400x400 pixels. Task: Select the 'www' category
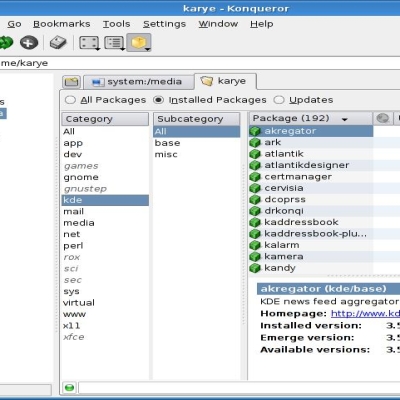105,314
